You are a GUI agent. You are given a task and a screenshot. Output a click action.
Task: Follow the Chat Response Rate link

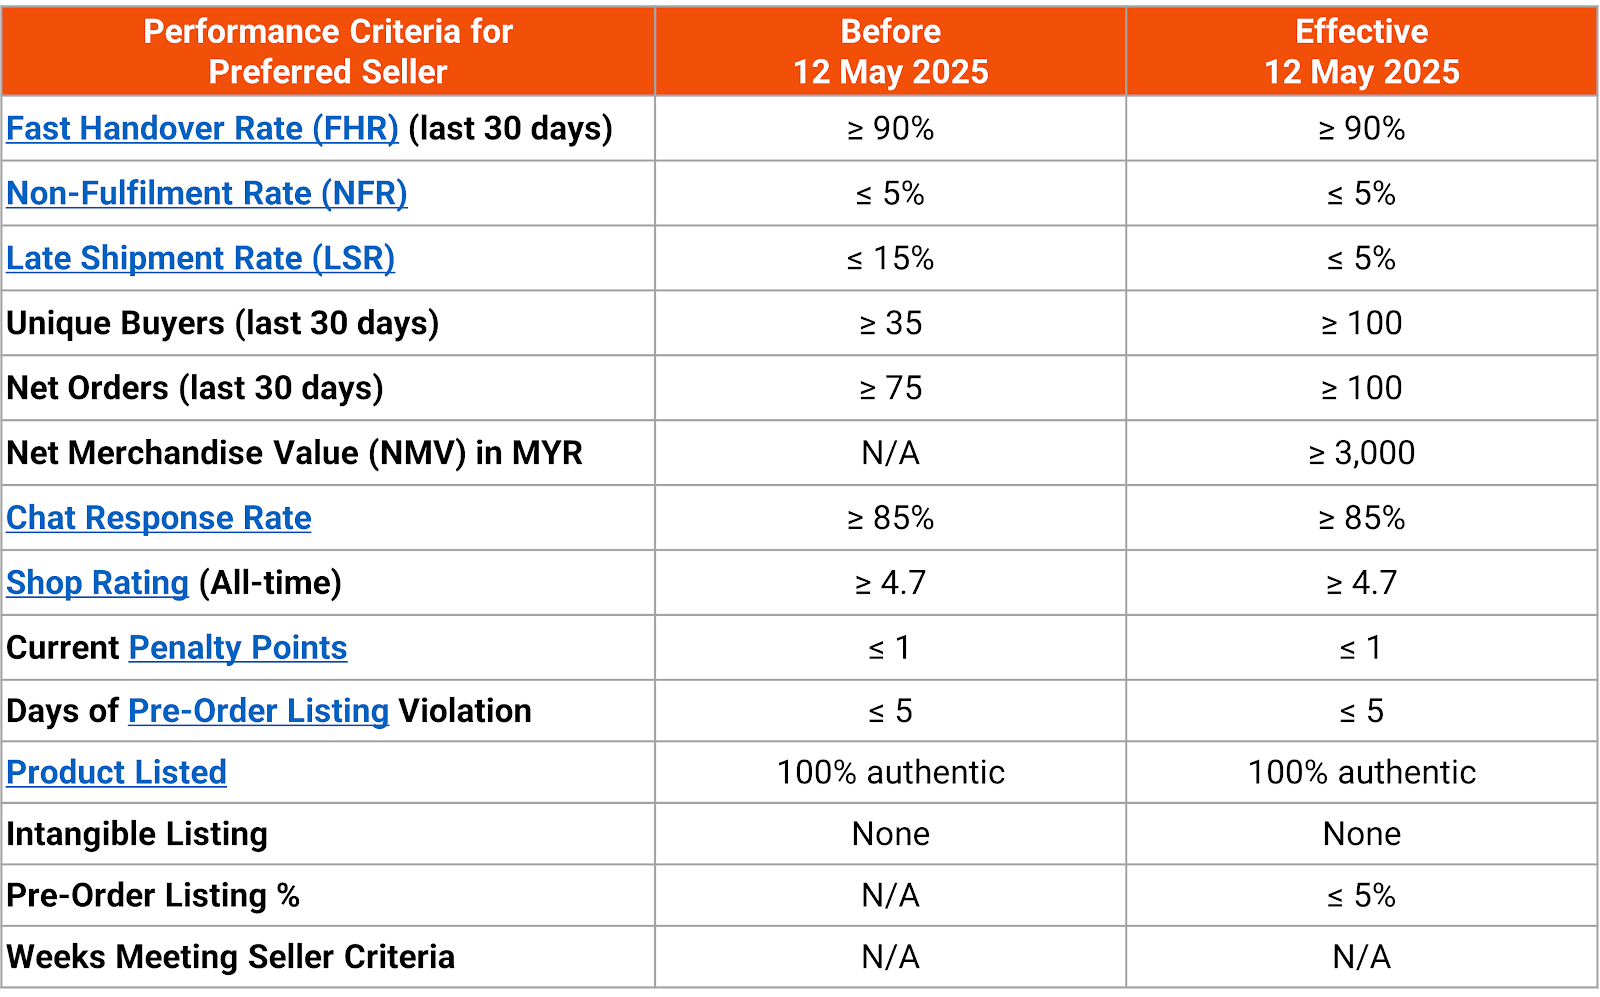[158, 518]
